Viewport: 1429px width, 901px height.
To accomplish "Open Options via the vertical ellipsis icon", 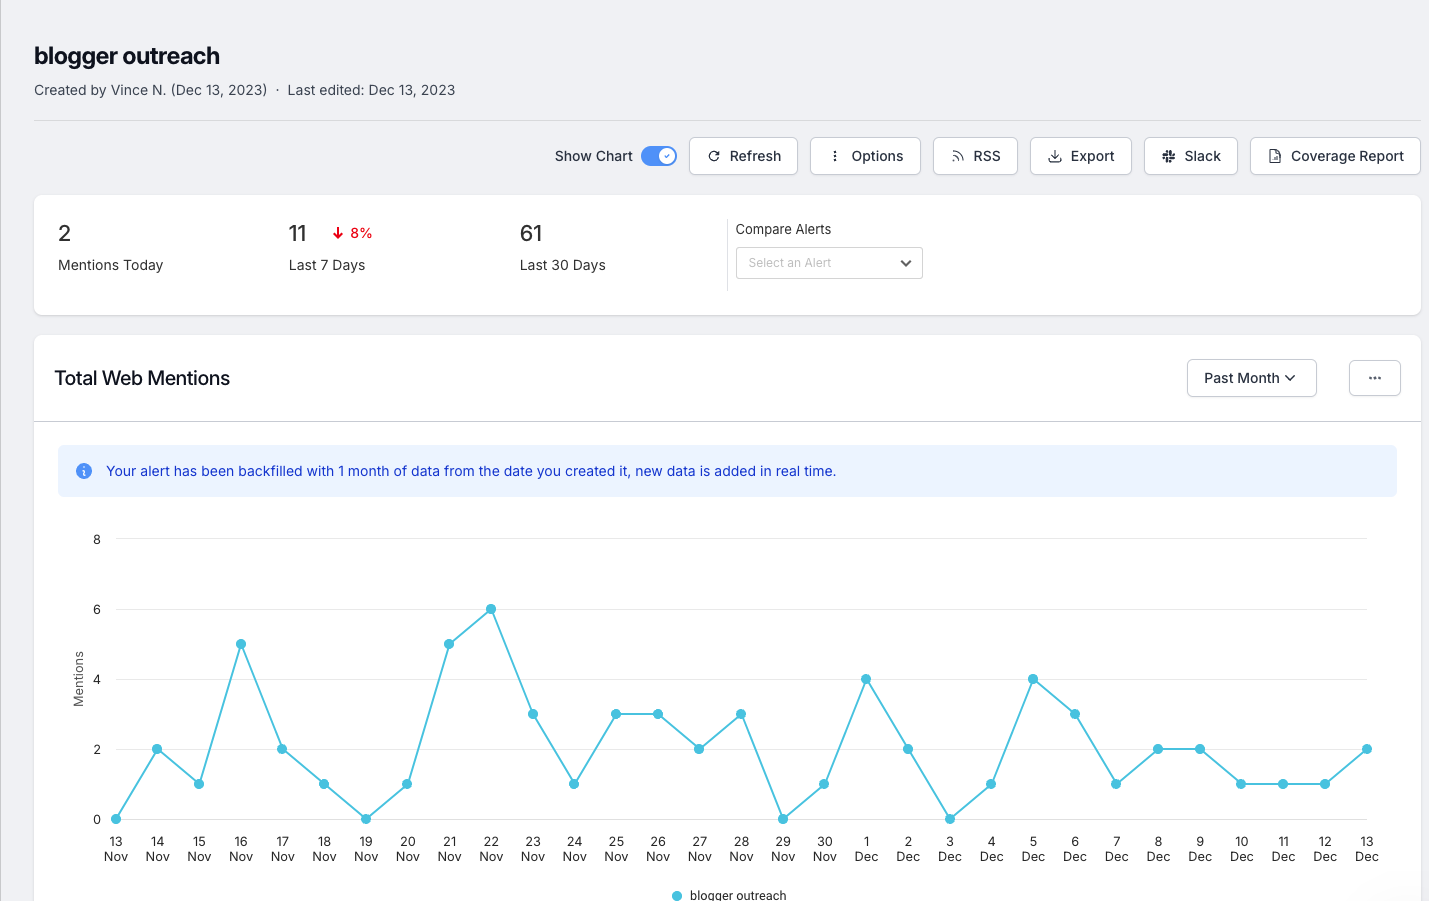I will pos(834,156).
